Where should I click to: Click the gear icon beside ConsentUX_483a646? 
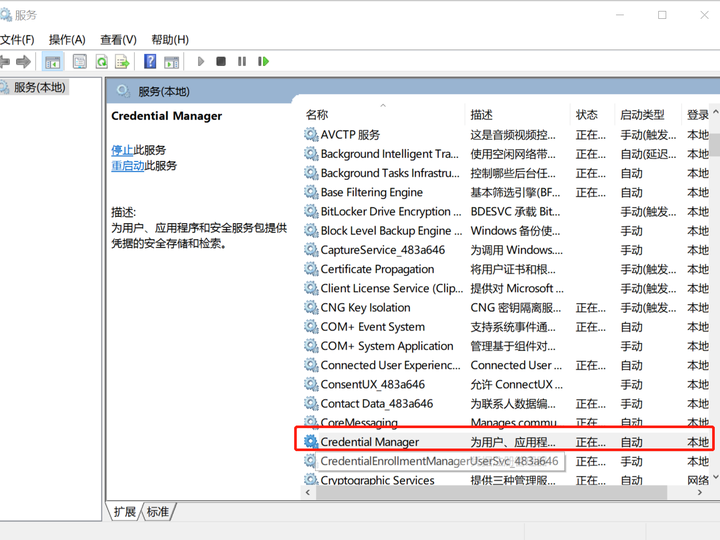311,384
